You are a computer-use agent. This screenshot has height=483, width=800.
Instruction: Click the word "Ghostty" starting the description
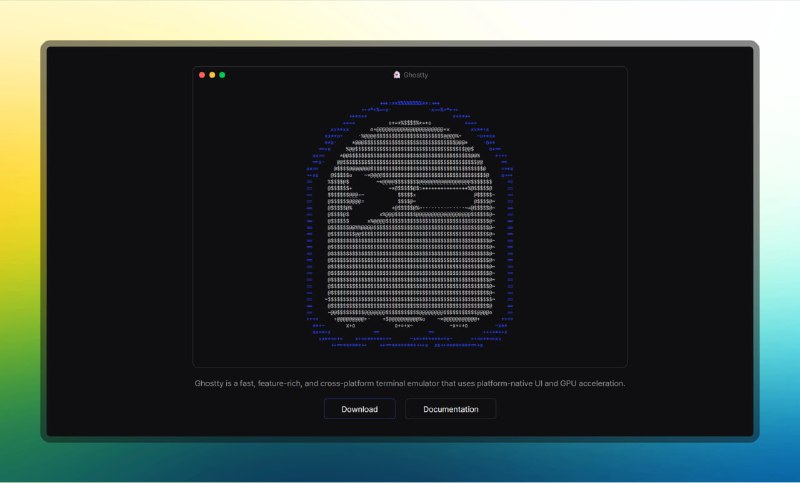coord(211,383)
